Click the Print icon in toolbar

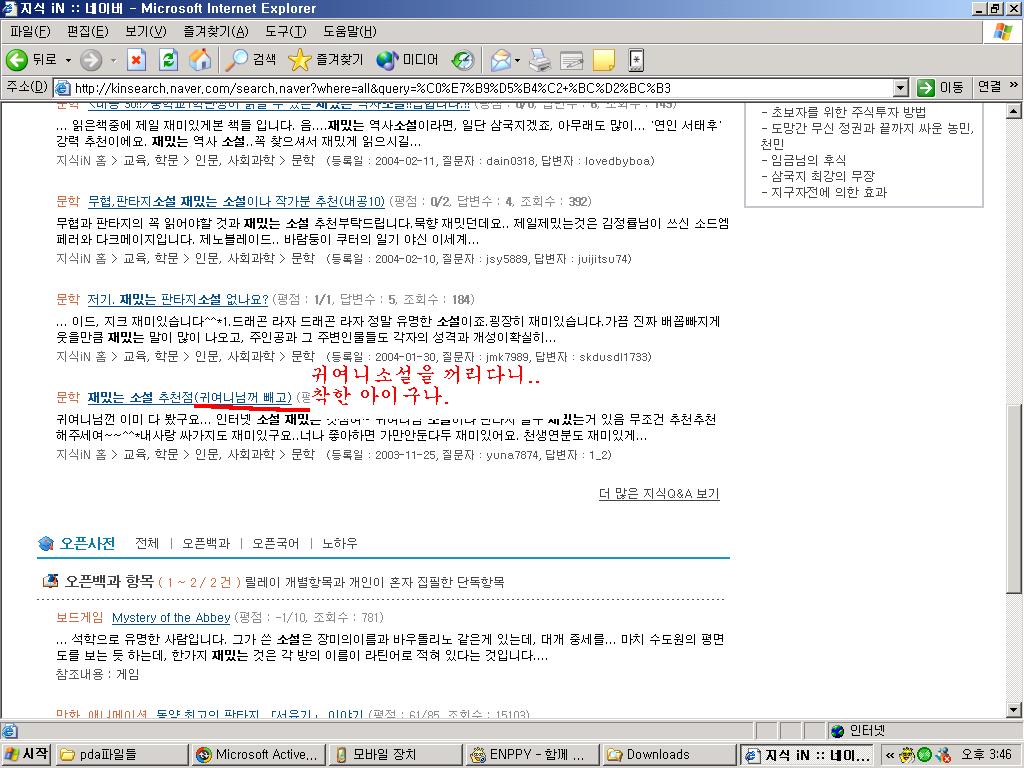(540, 60)
